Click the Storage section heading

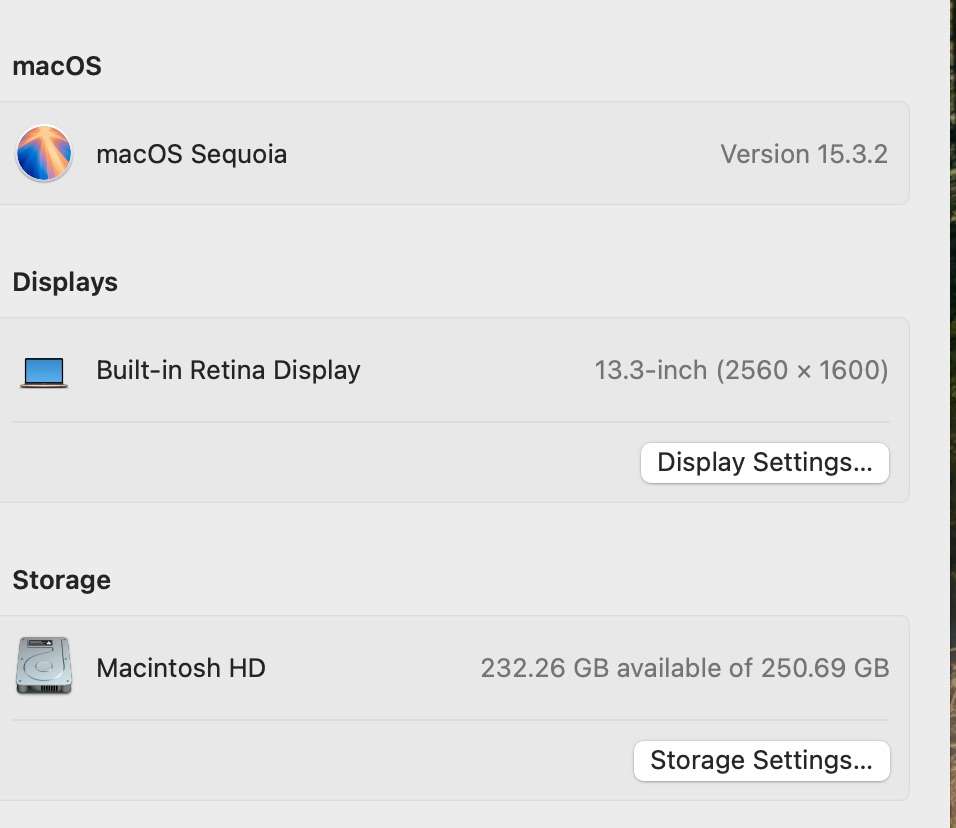(x=61, y=580)
